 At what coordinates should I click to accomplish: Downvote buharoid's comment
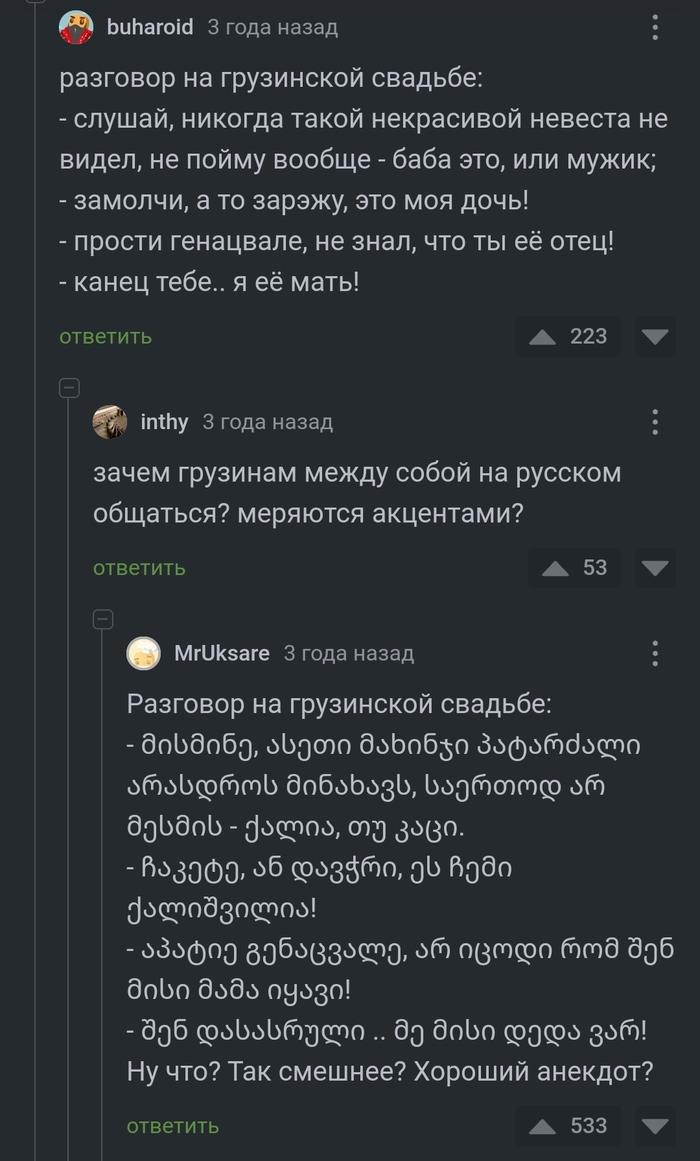(655, 337)
